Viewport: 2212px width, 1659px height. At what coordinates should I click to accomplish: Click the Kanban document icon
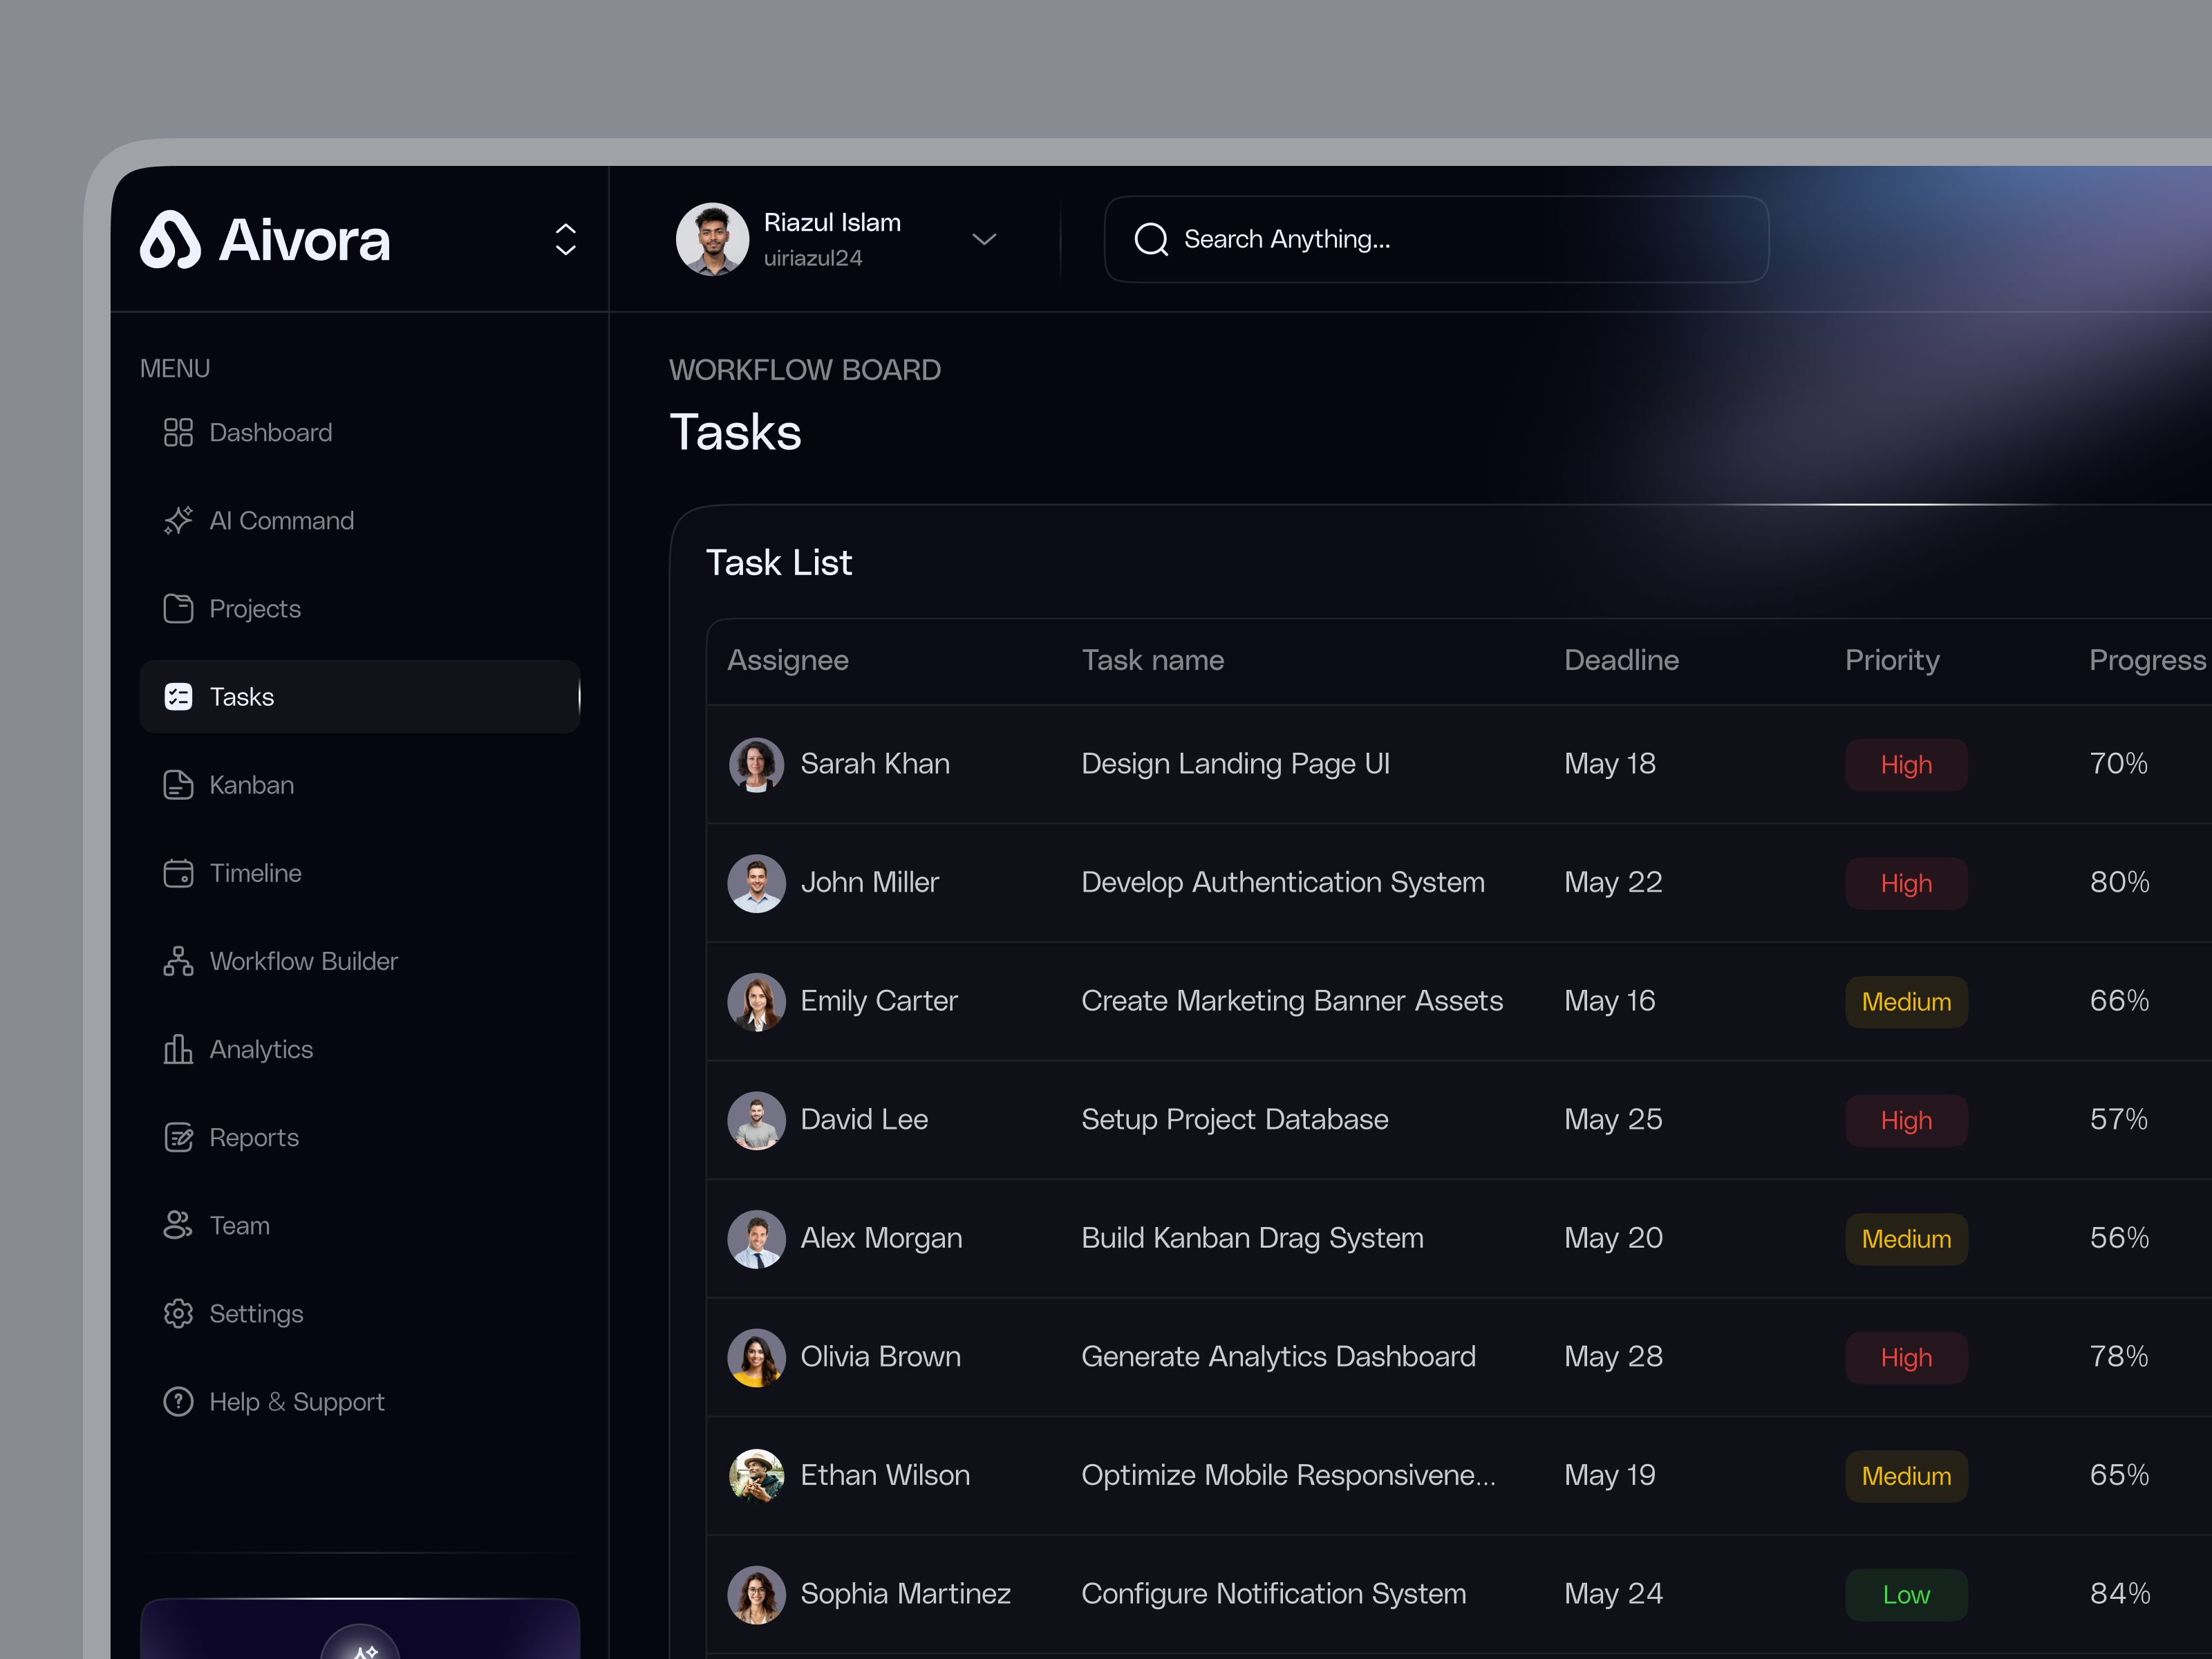[x=178, y=784]
